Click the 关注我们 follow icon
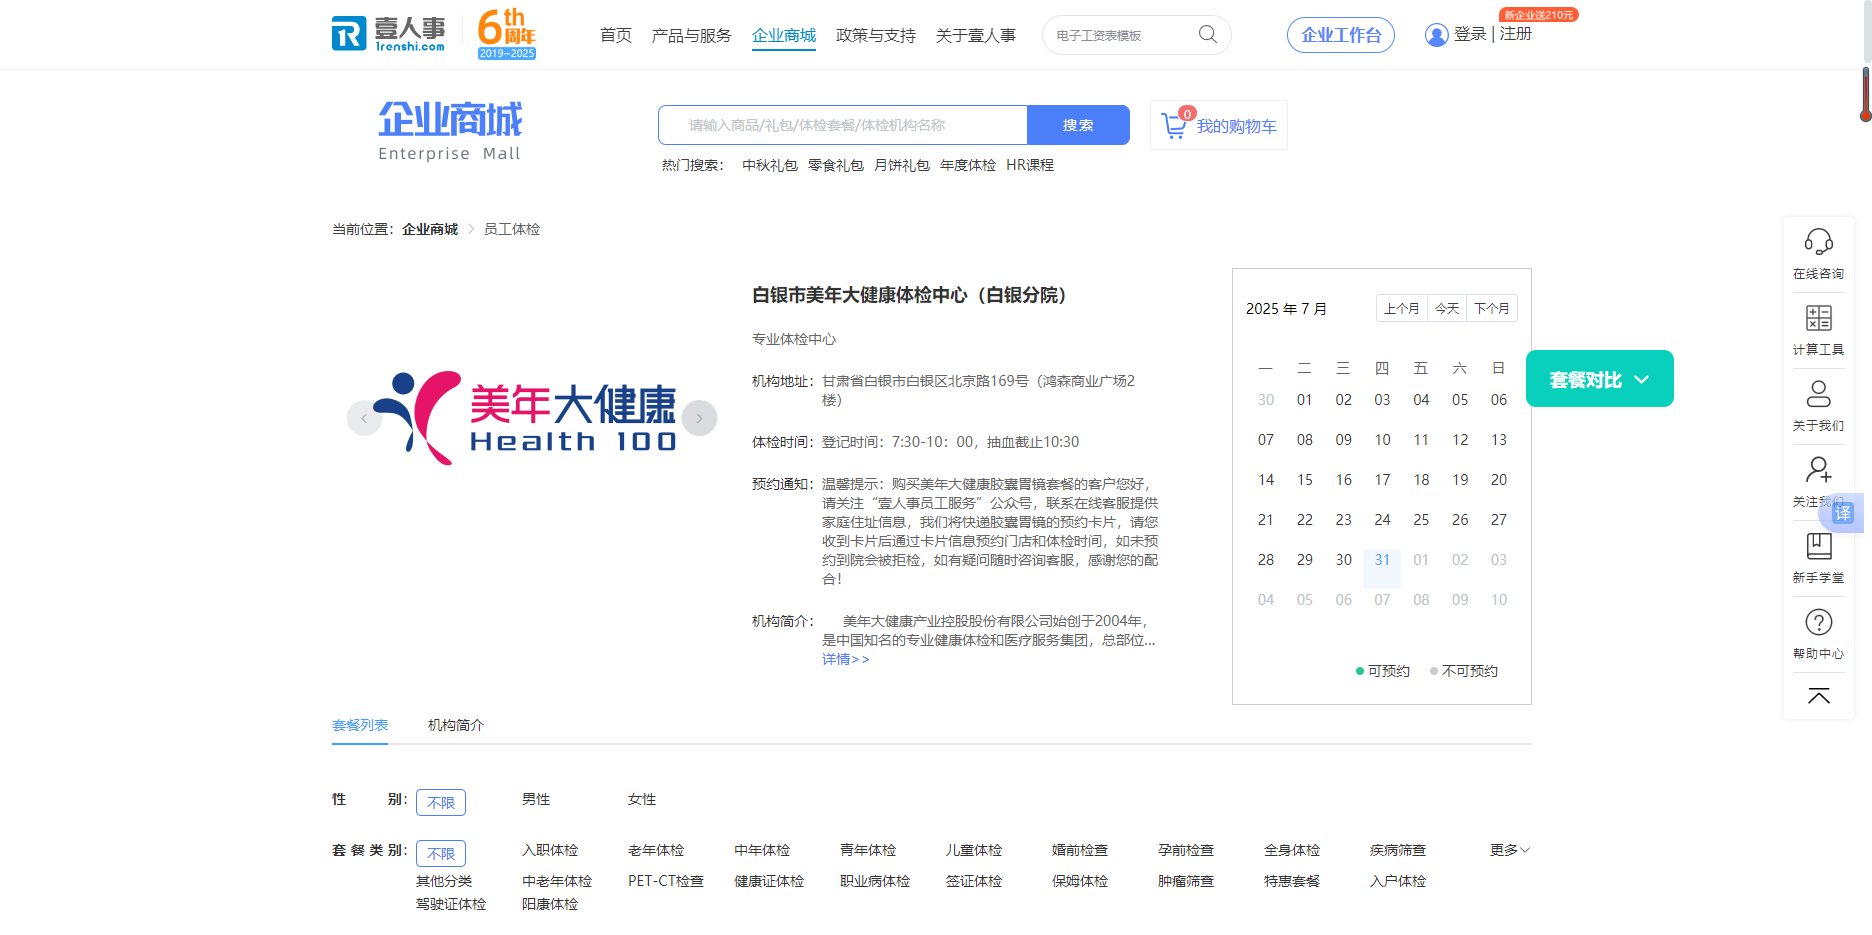1872x935 pixels. (x=1818, y=469)
